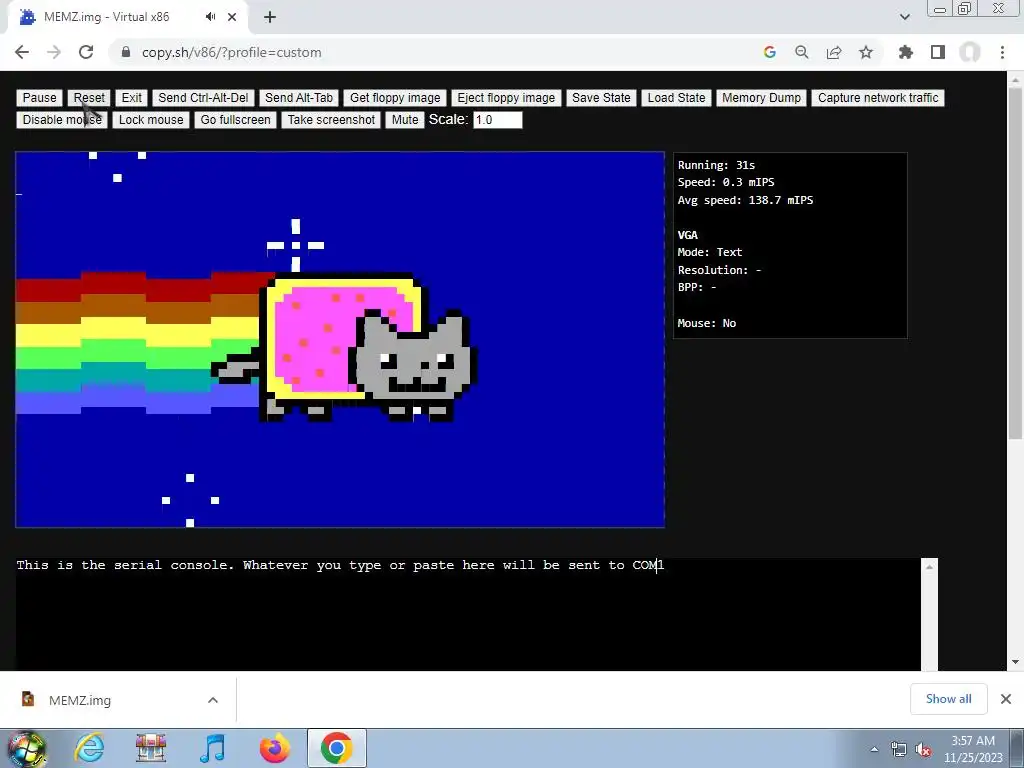Select the MEMZ.img - Virtual x86 tab

(x=127, y=17)
